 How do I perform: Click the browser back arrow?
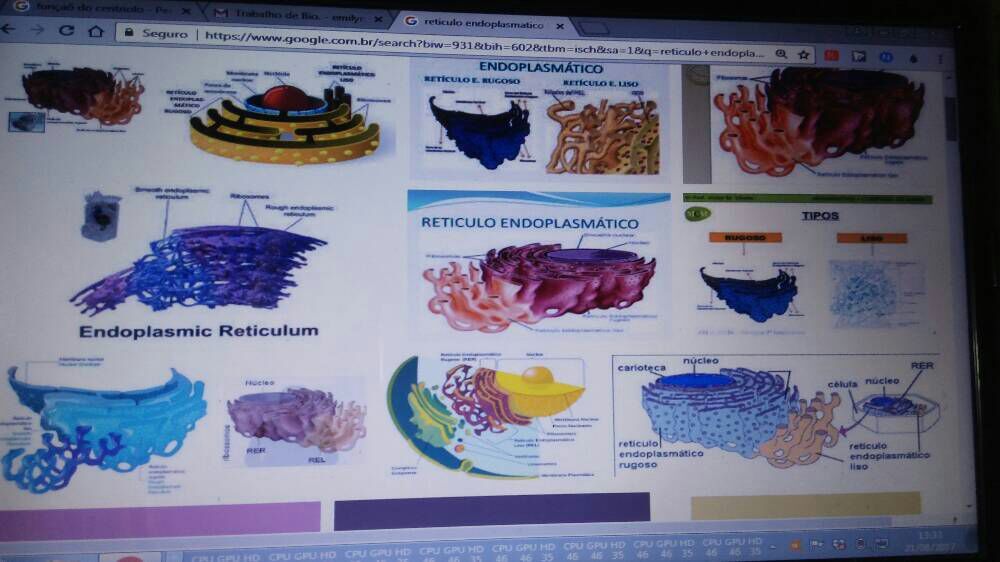8,29
